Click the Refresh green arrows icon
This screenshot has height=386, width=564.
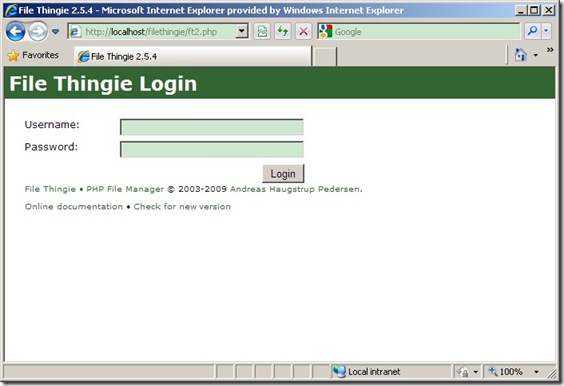tap(283, 32)
